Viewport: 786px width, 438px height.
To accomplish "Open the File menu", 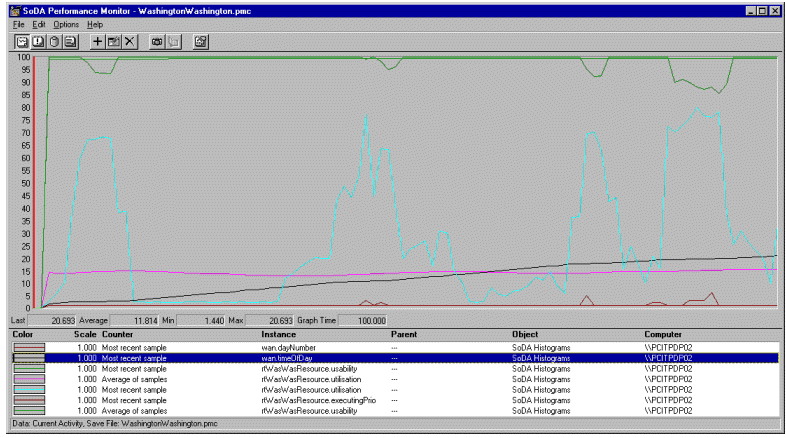I will [x=19, y=24].
